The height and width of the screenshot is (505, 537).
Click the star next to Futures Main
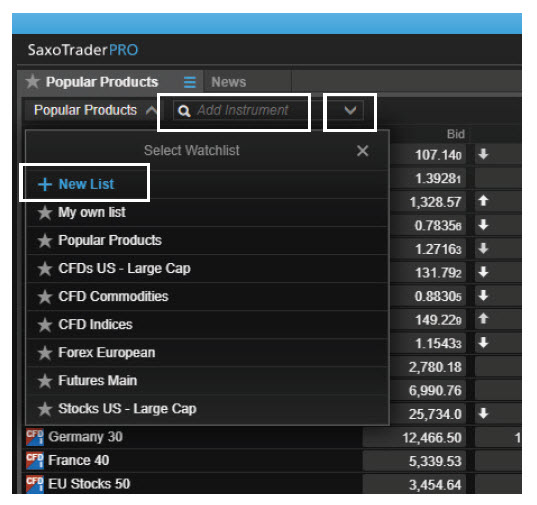point(45,381)
